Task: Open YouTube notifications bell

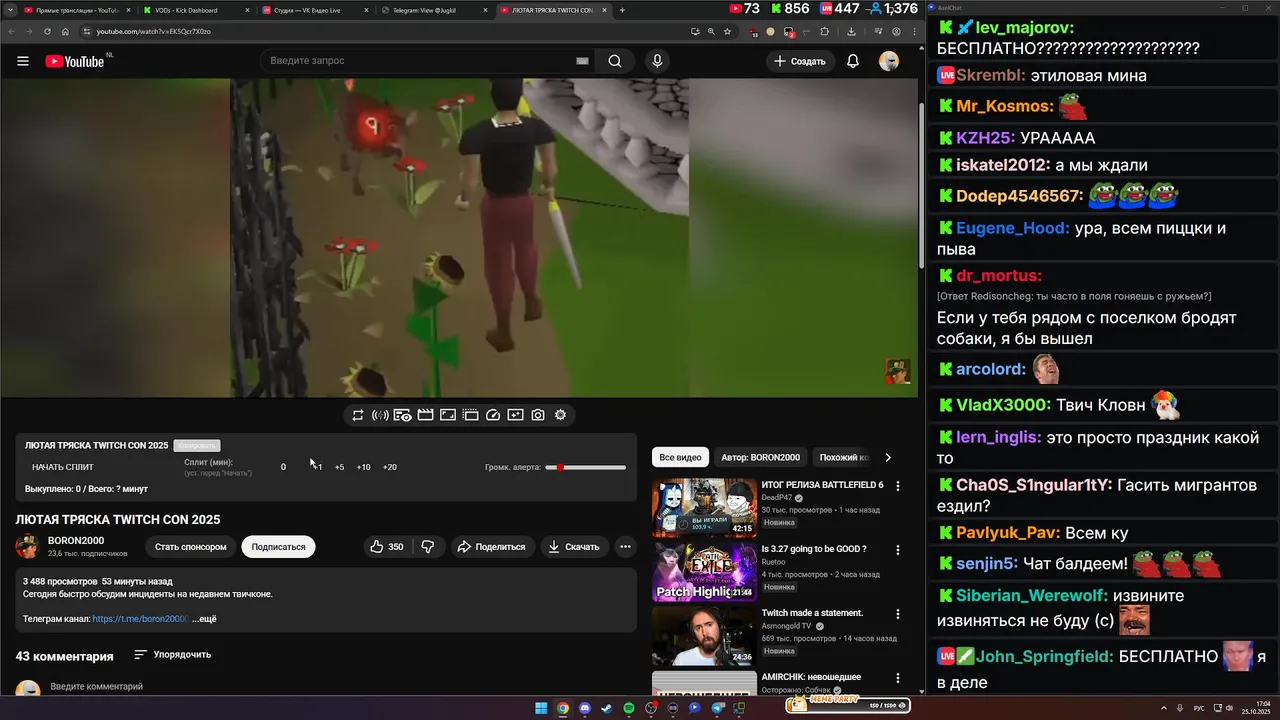Action: (x=853, y=61)
